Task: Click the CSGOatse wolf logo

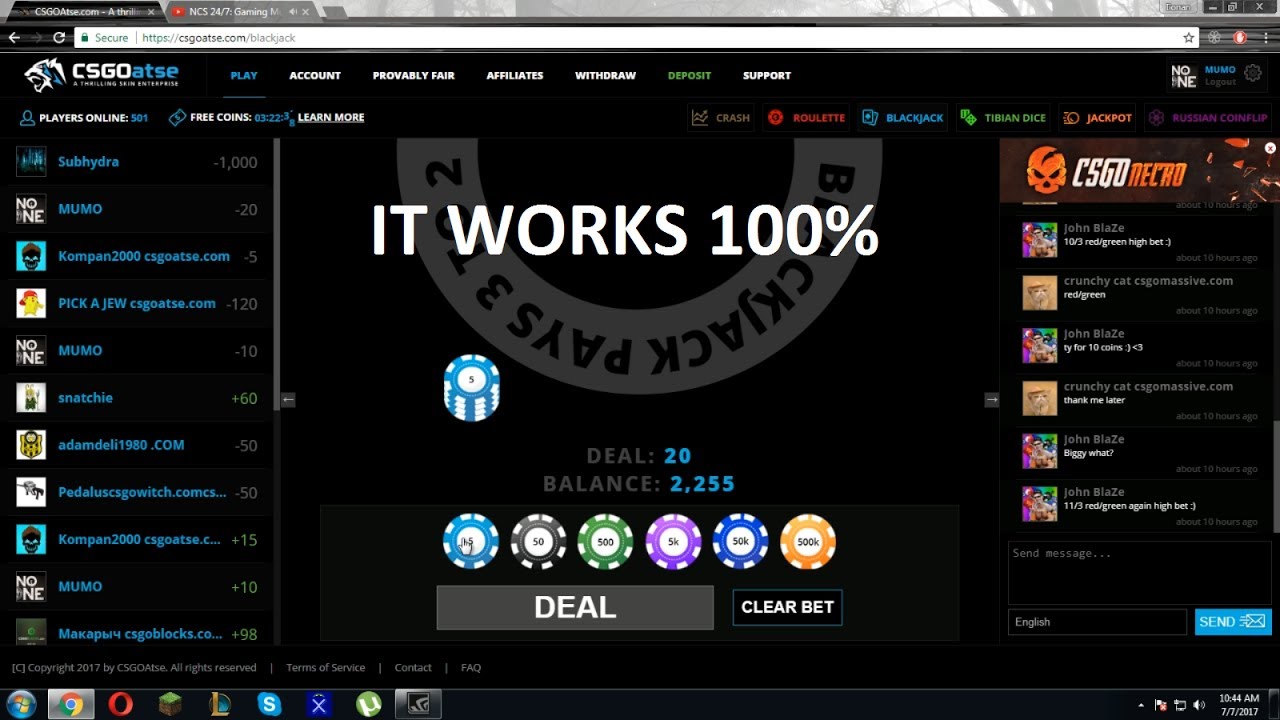Action: pyautogui.click(x=102, y=75)
